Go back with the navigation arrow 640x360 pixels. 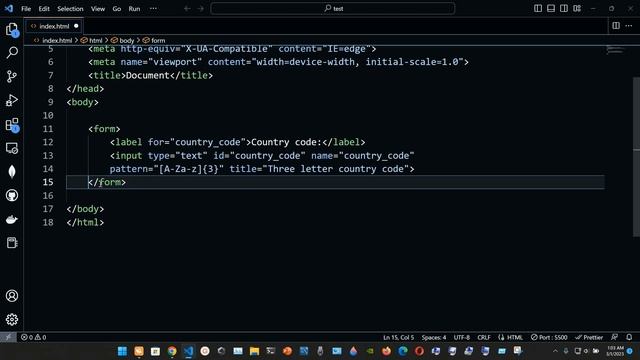pyautogui.click(x=187, y=8)
